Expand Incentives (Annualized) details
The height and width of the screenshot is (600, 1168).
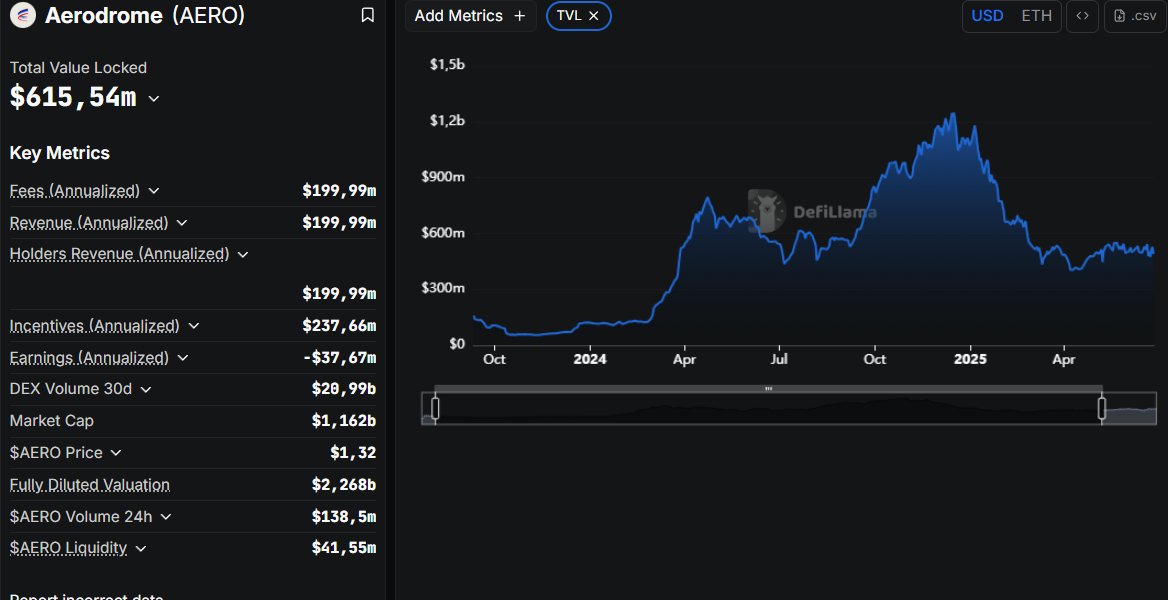pyautogui.click(x=194, y=326)
